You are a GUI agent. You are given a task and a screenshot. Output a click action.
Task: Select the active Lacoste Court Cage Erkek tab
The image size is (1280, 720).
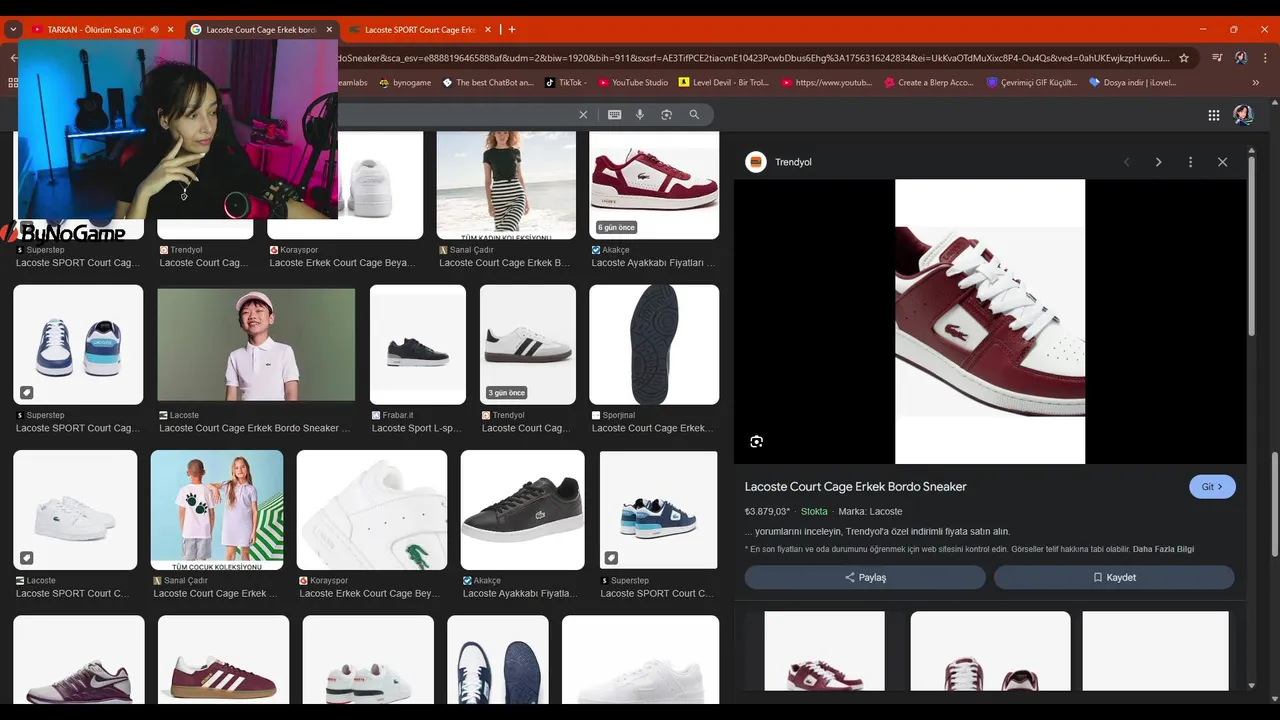[x=260, y=30]
